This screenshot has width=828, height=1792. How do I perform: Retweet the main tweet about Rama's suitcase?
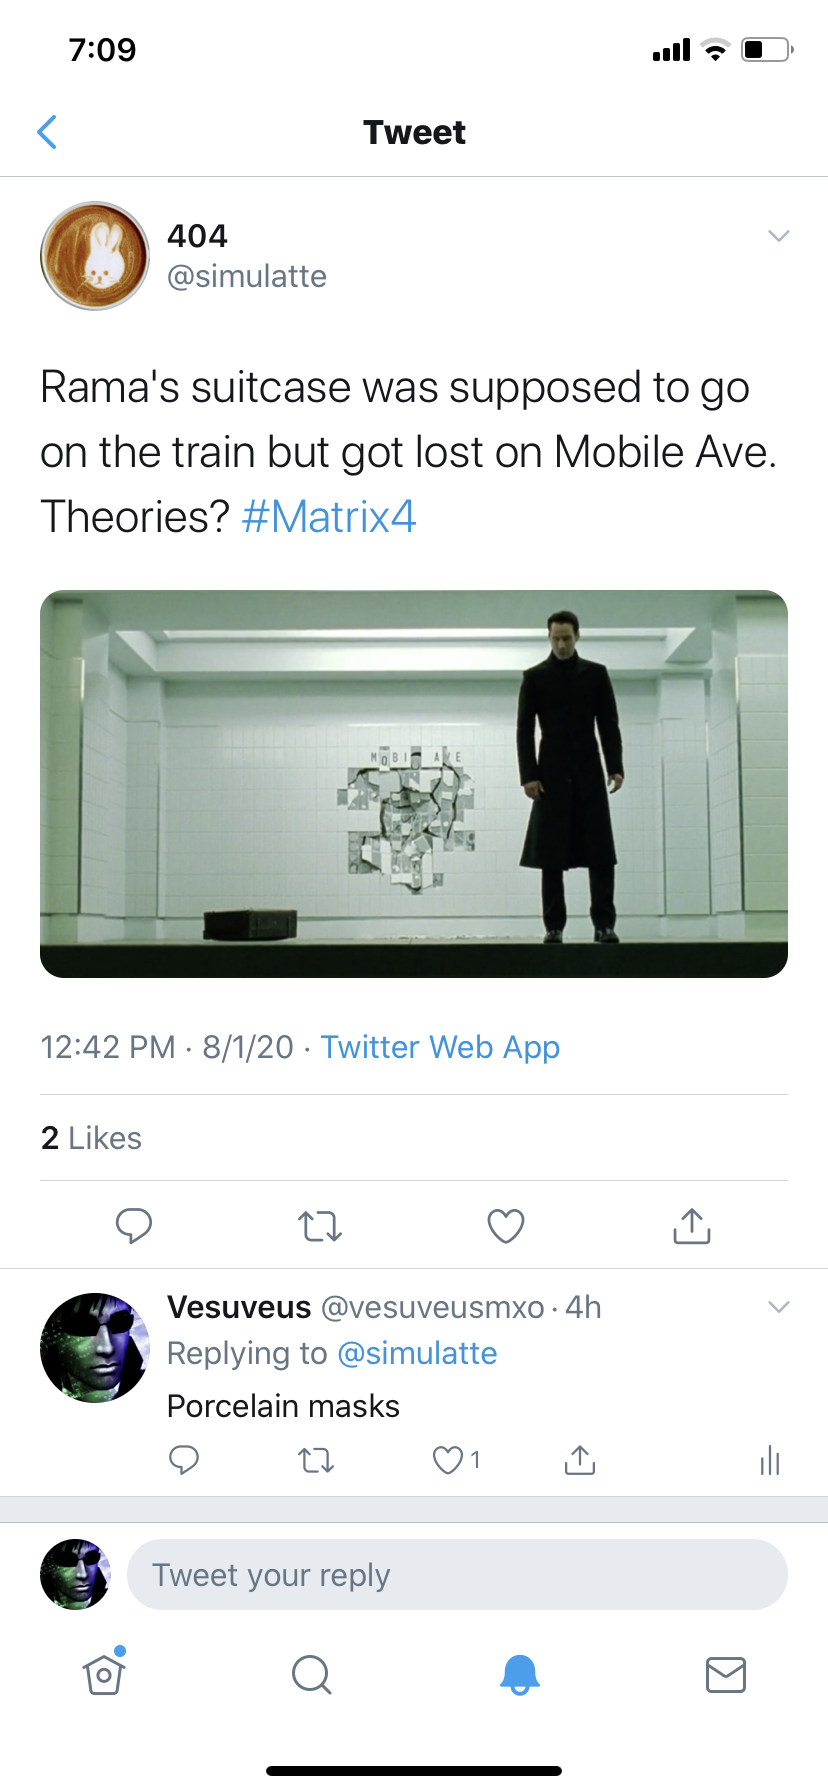pyautogui.click(x=320, y=1225)
